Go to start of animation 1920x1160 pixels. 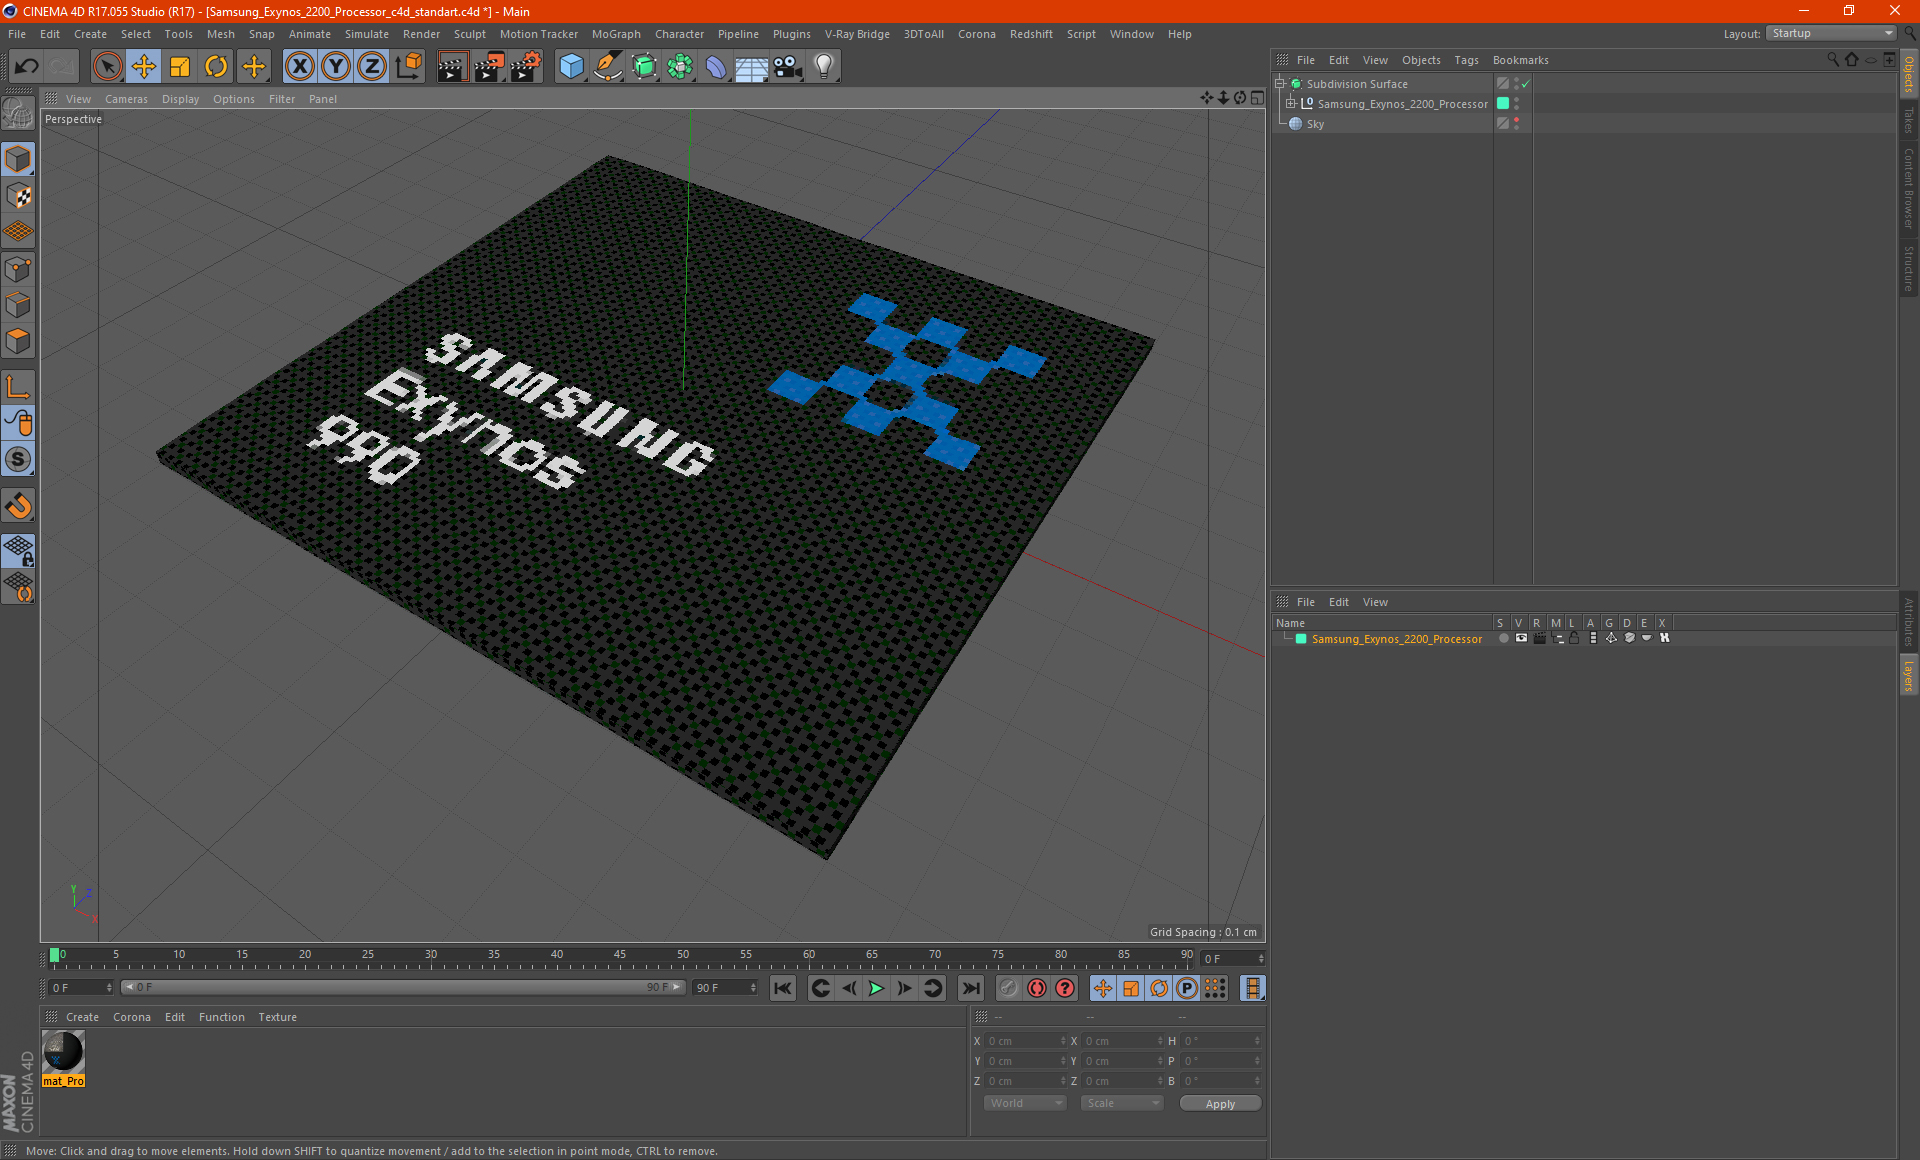click(x=783, y=988)
